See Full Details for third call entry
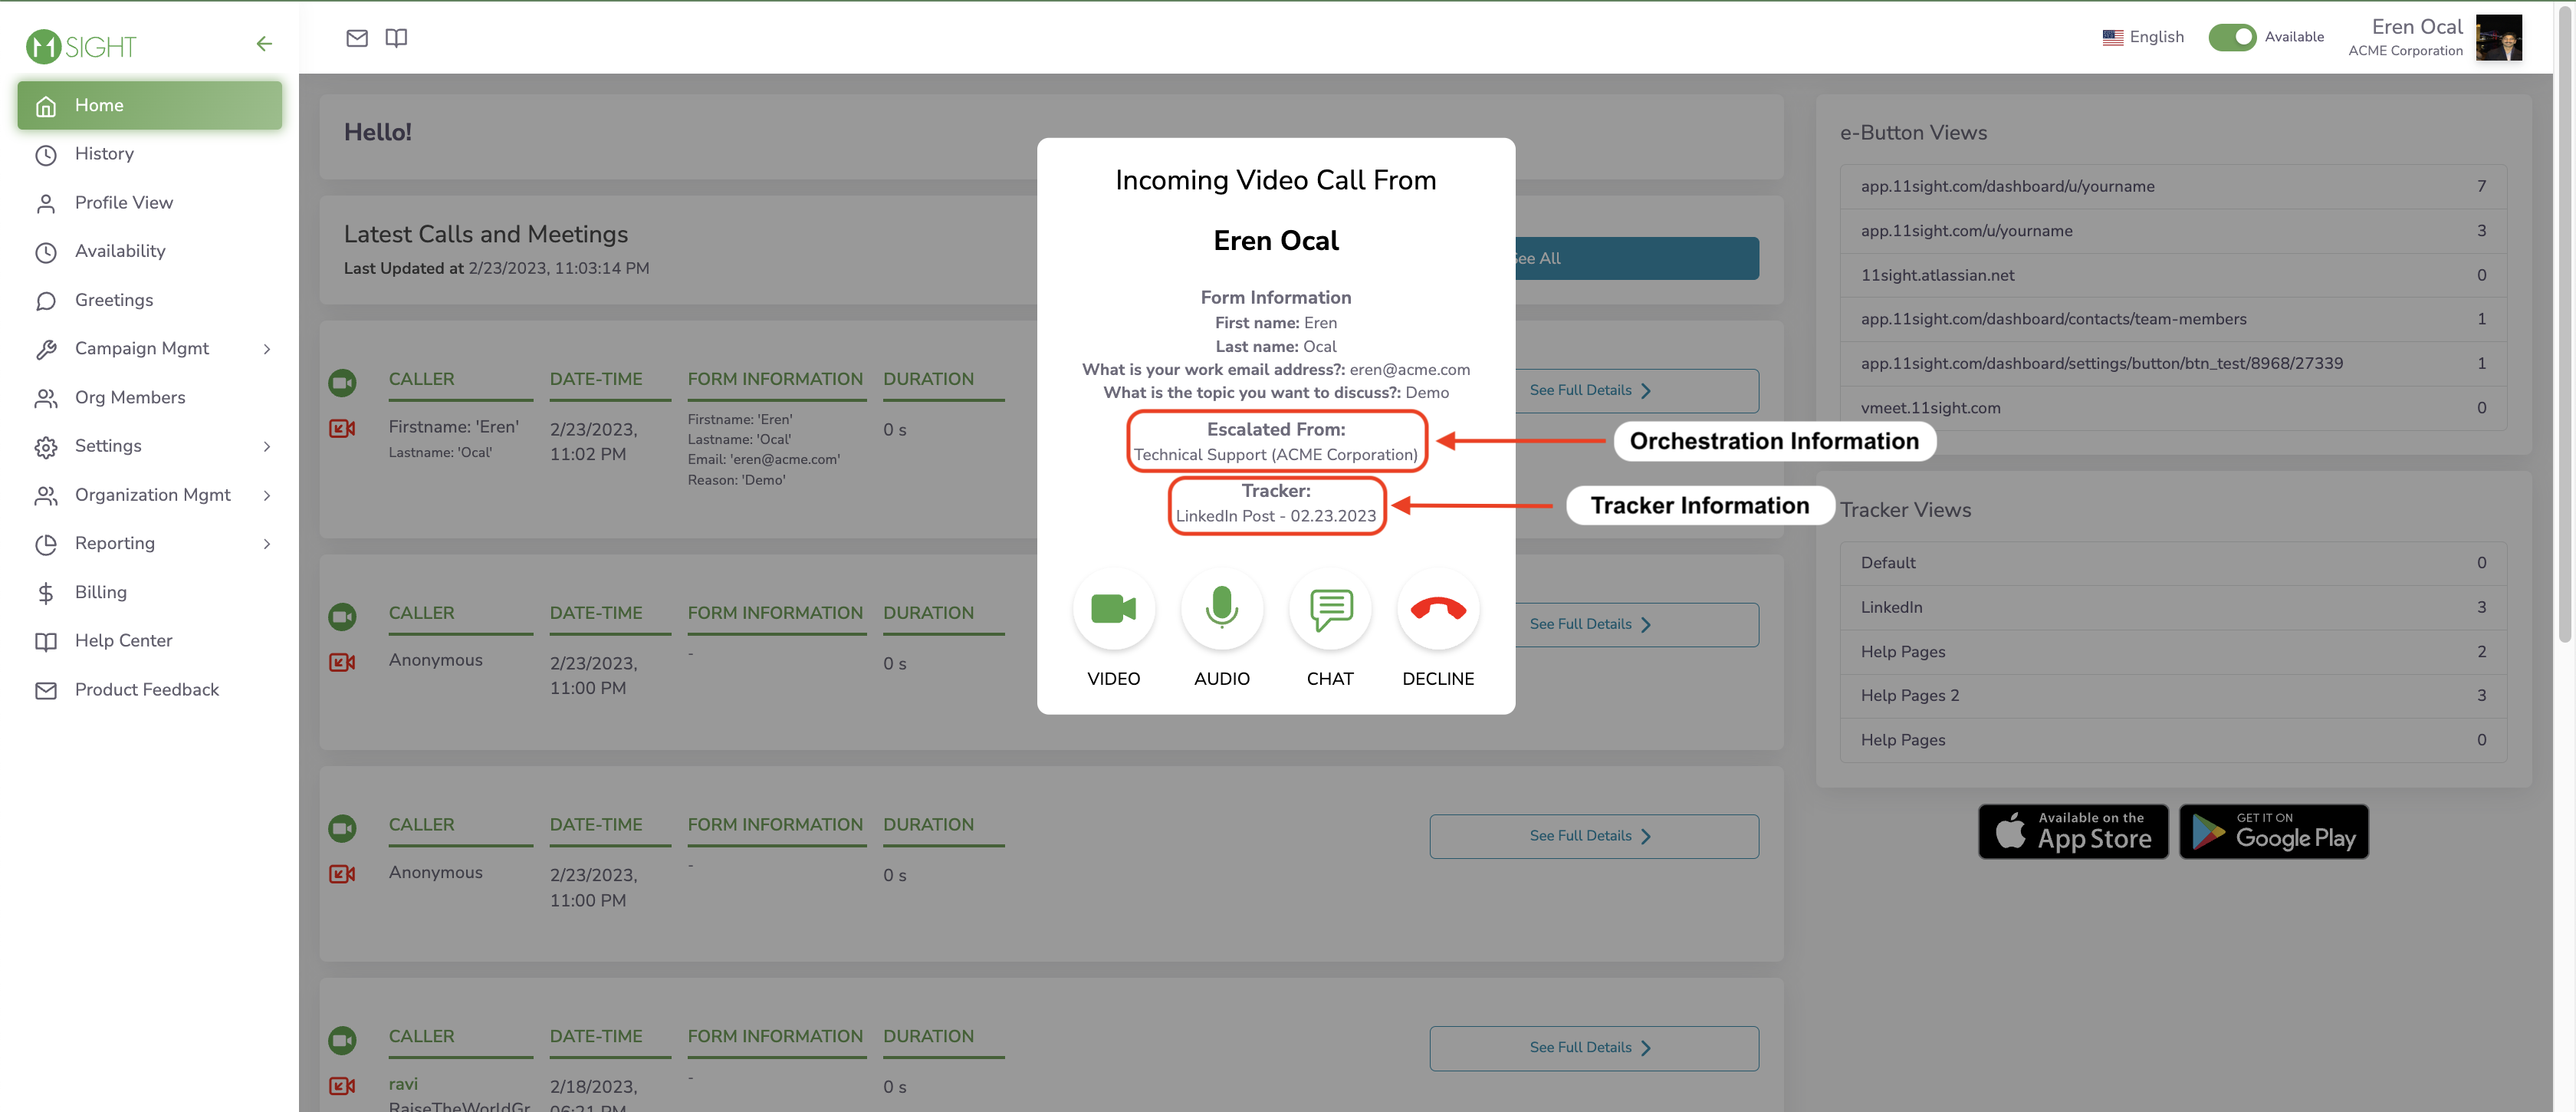This screenshot has width=2576, height=1112. pyautogui.click(x=1594, y=837)
